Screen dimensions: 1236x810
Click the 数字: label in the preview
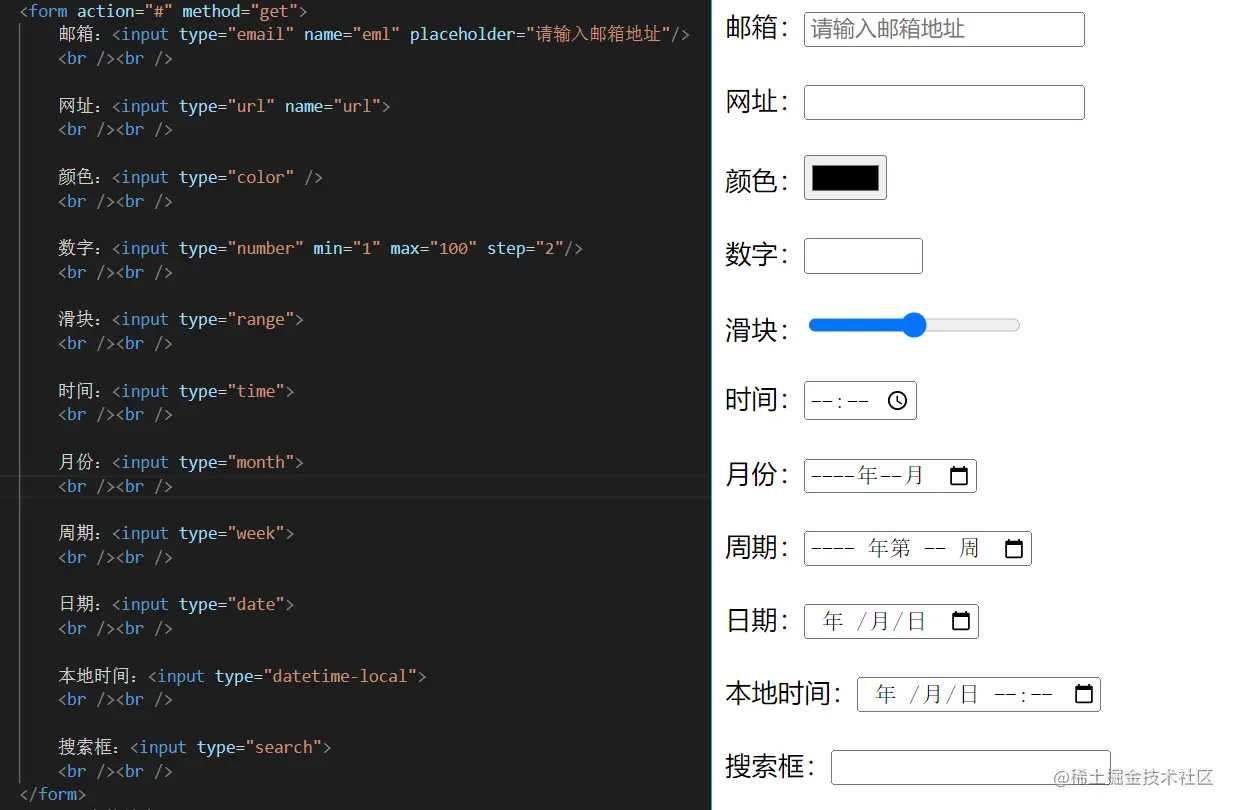(x=758, y=255)
